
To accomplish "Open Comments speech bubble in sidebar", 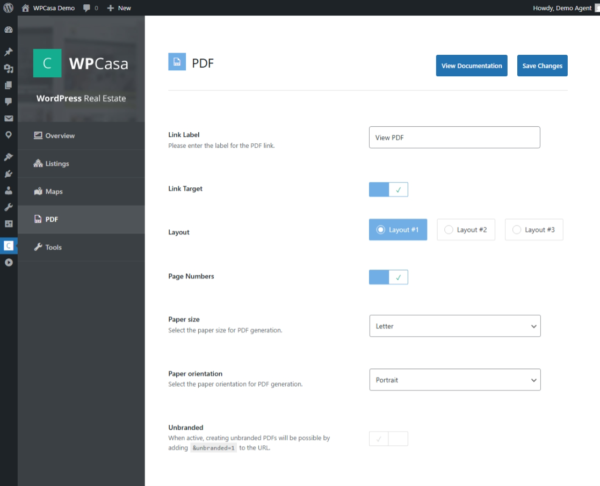I will (8, 101).
